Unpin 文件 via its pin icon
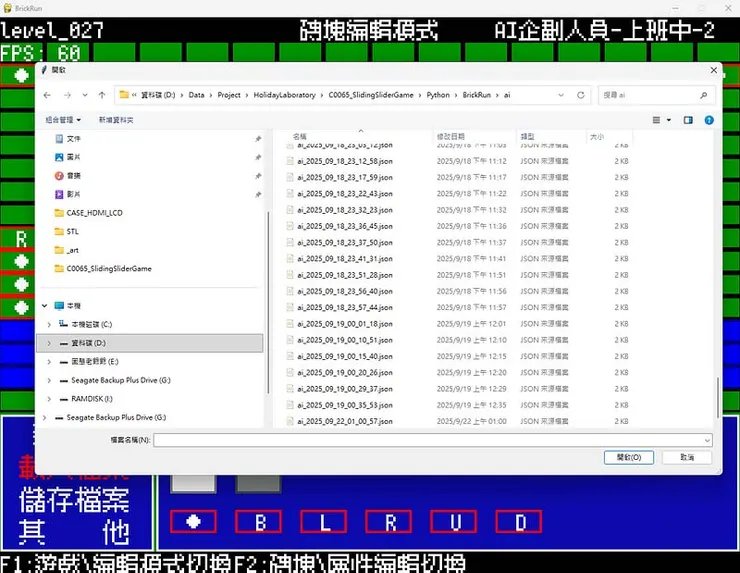Viewport: 740px width, 573px height. pos(258,138)
